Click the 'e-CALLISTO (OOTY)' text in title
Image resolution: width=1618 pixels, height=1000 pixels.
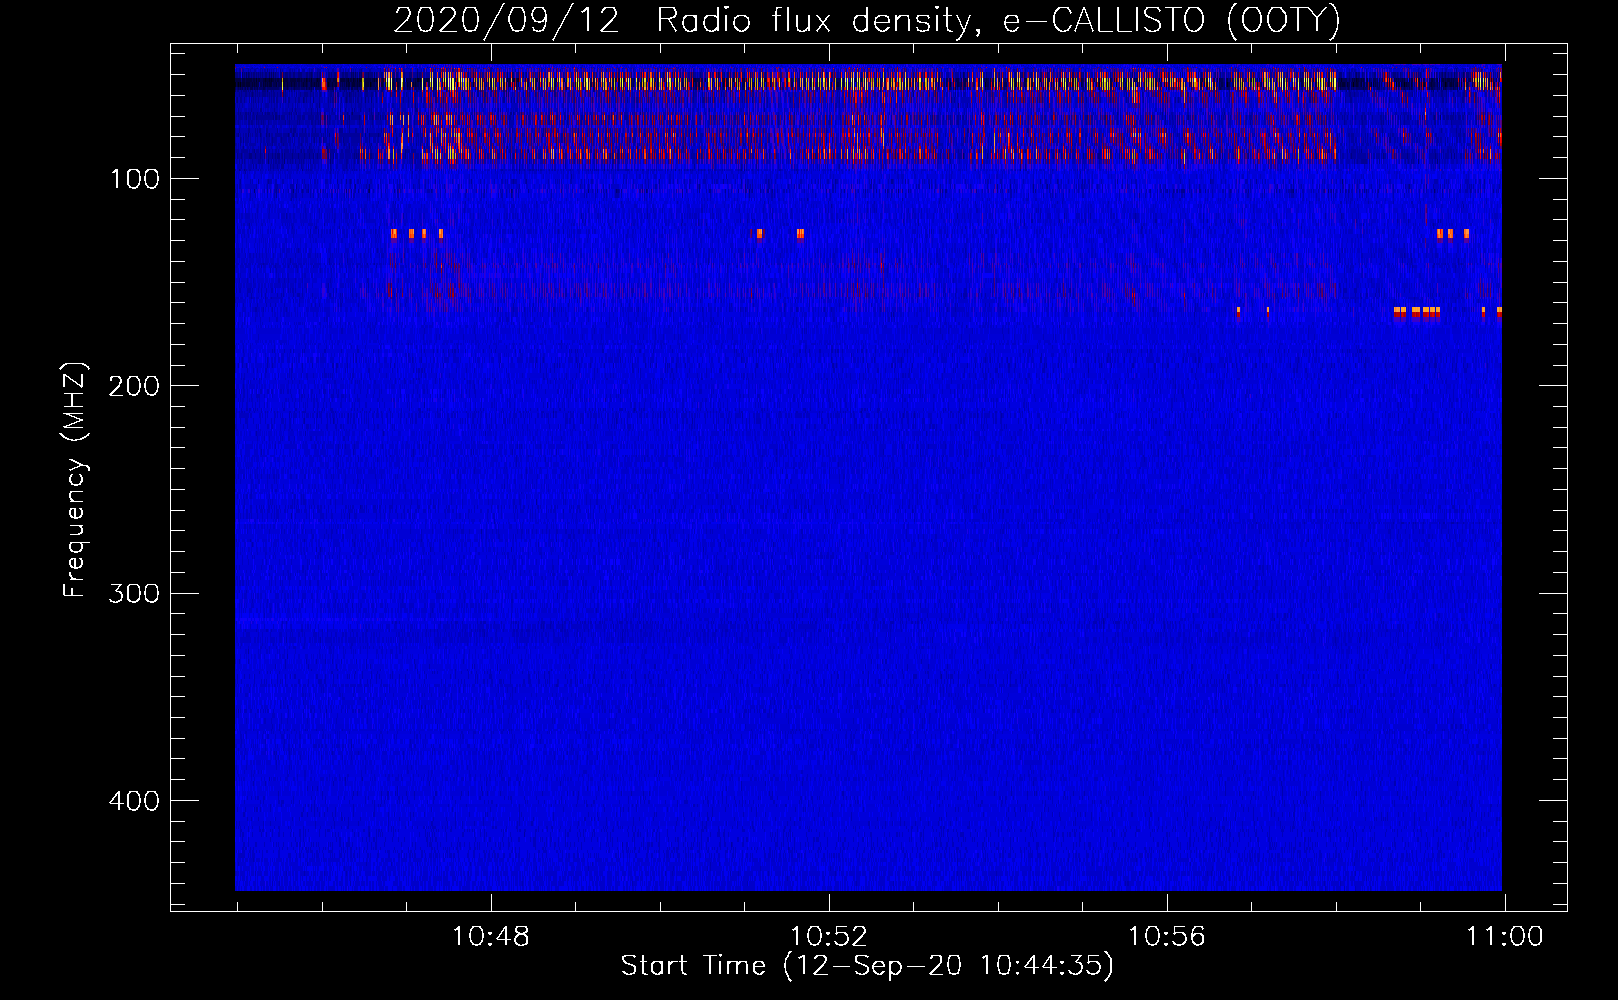[1171, 21]
